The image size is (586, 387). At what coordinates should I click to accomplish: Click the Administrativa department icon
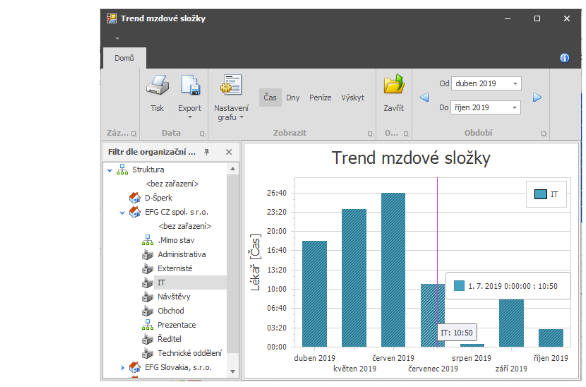click(x=148, y=255)
